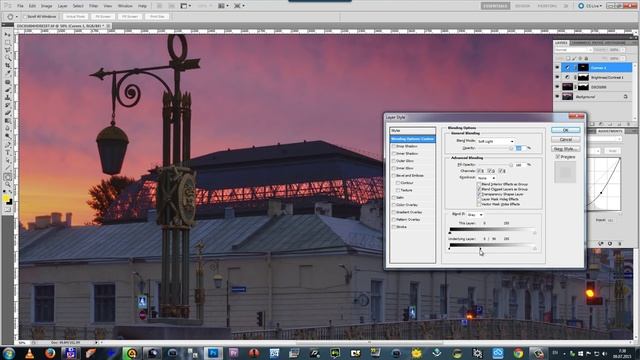
Task: Open the File menu
Action: click(20, 6)
